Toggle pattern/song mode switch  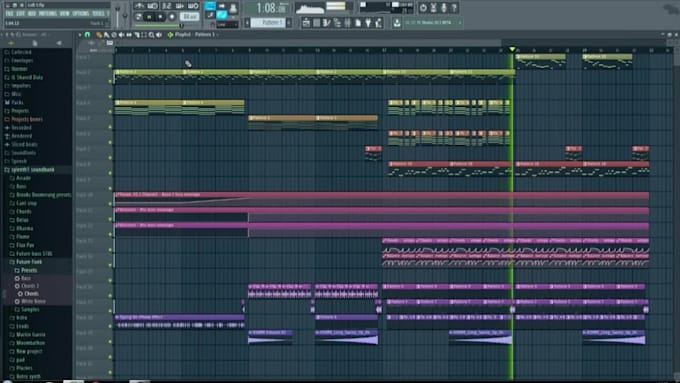[x=138, y=17]
